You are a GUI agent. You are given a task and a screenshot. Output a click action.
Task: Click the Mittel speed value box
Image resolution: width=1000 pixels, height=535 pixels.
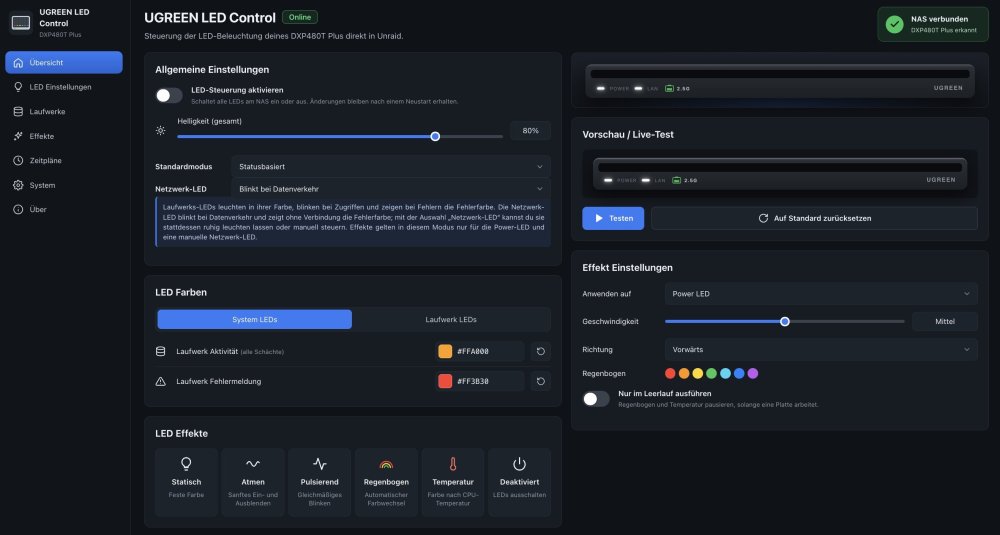[x=945, y=321]
